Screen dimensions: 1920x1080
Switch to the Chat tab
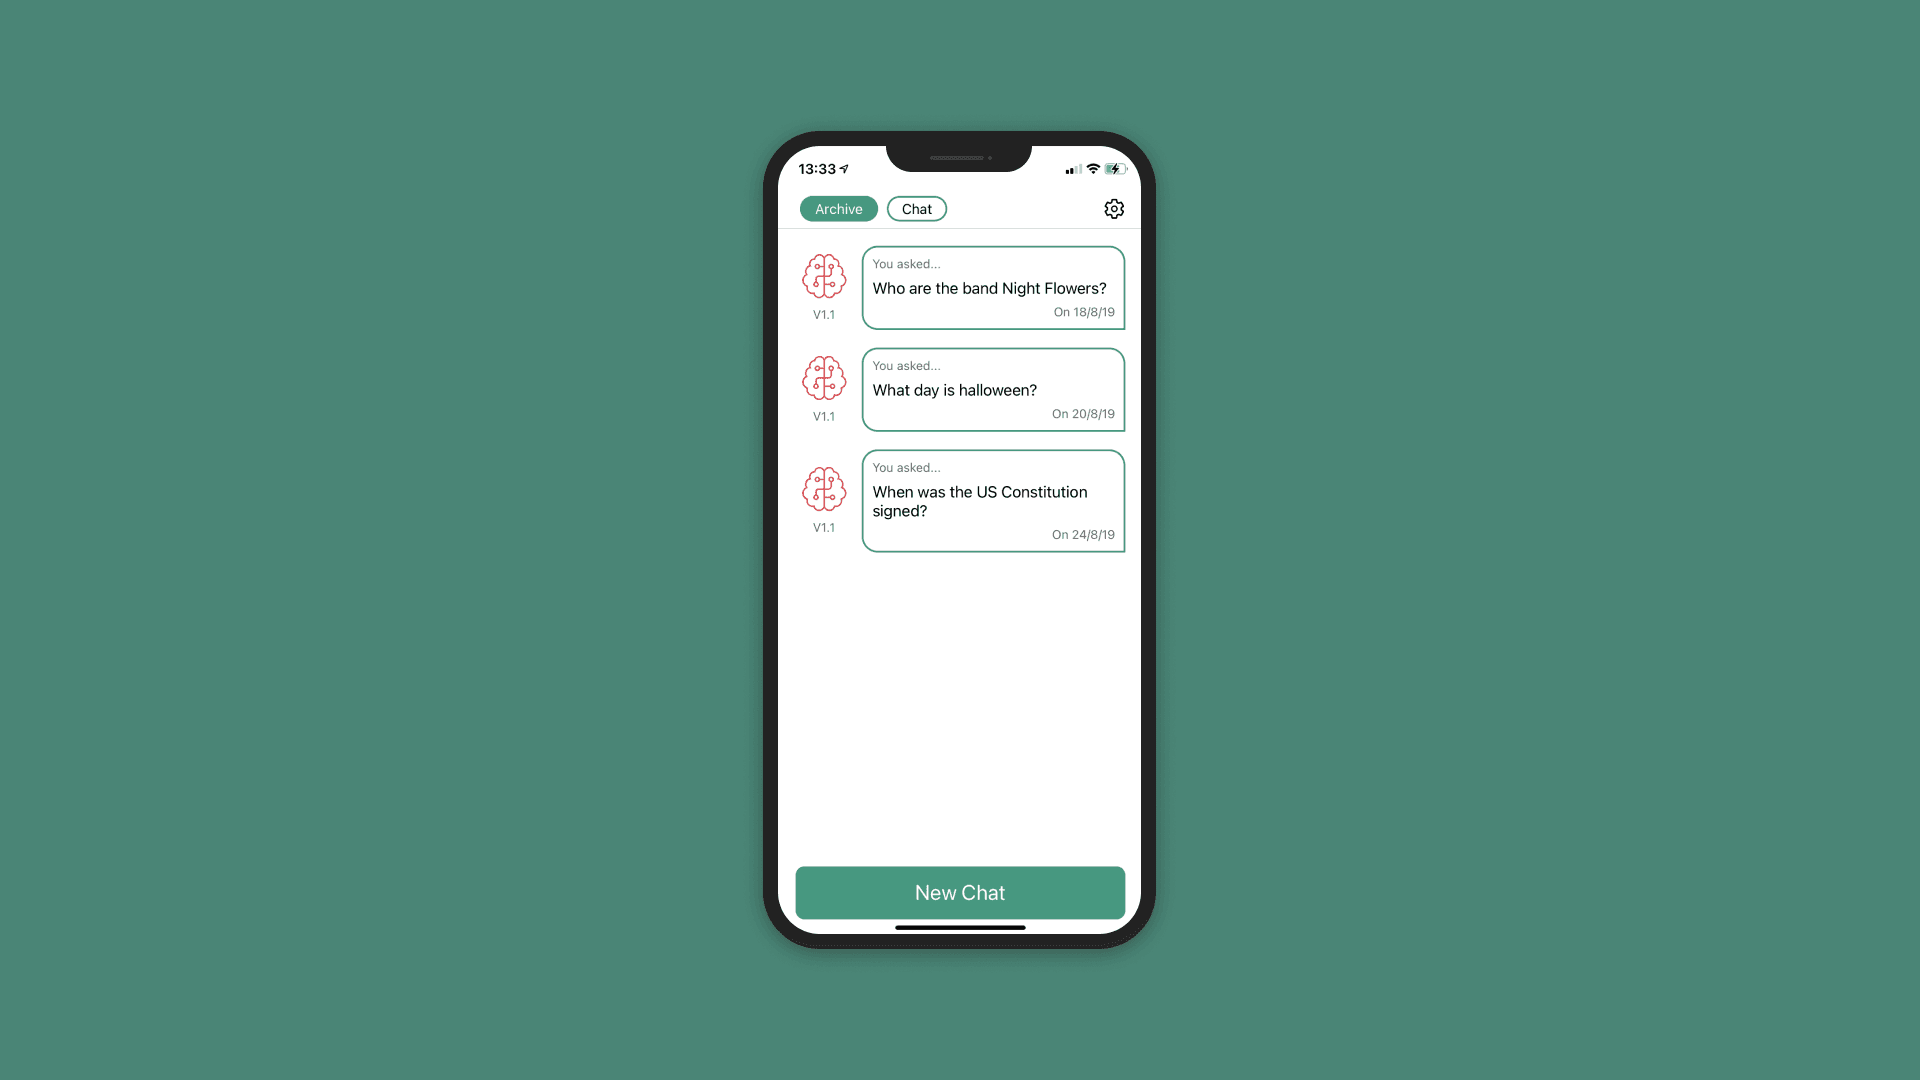click(x=918, y=208)
